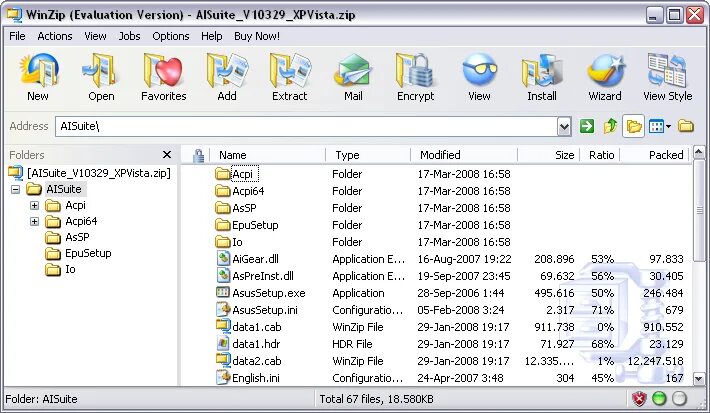This screenshot has height=413, width=710.
Task: Expand the Acpi tree node
Action: coord(34,205)
